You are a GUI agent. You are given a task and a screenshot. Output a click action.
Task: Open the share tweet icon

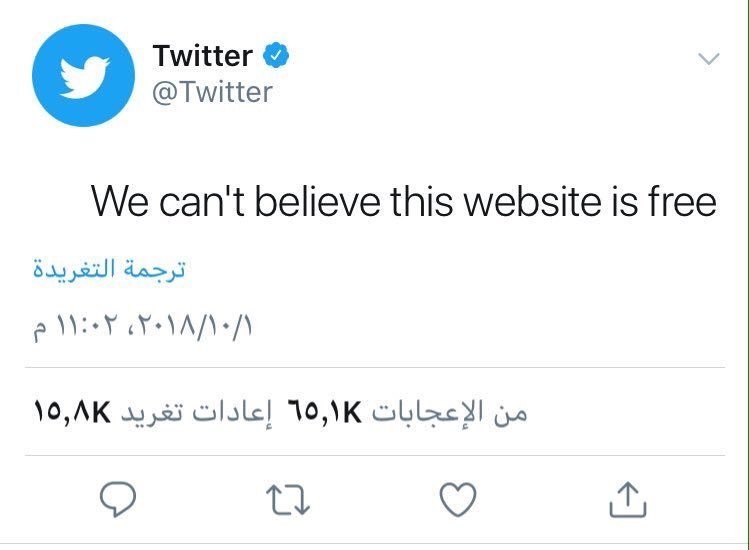628,499
